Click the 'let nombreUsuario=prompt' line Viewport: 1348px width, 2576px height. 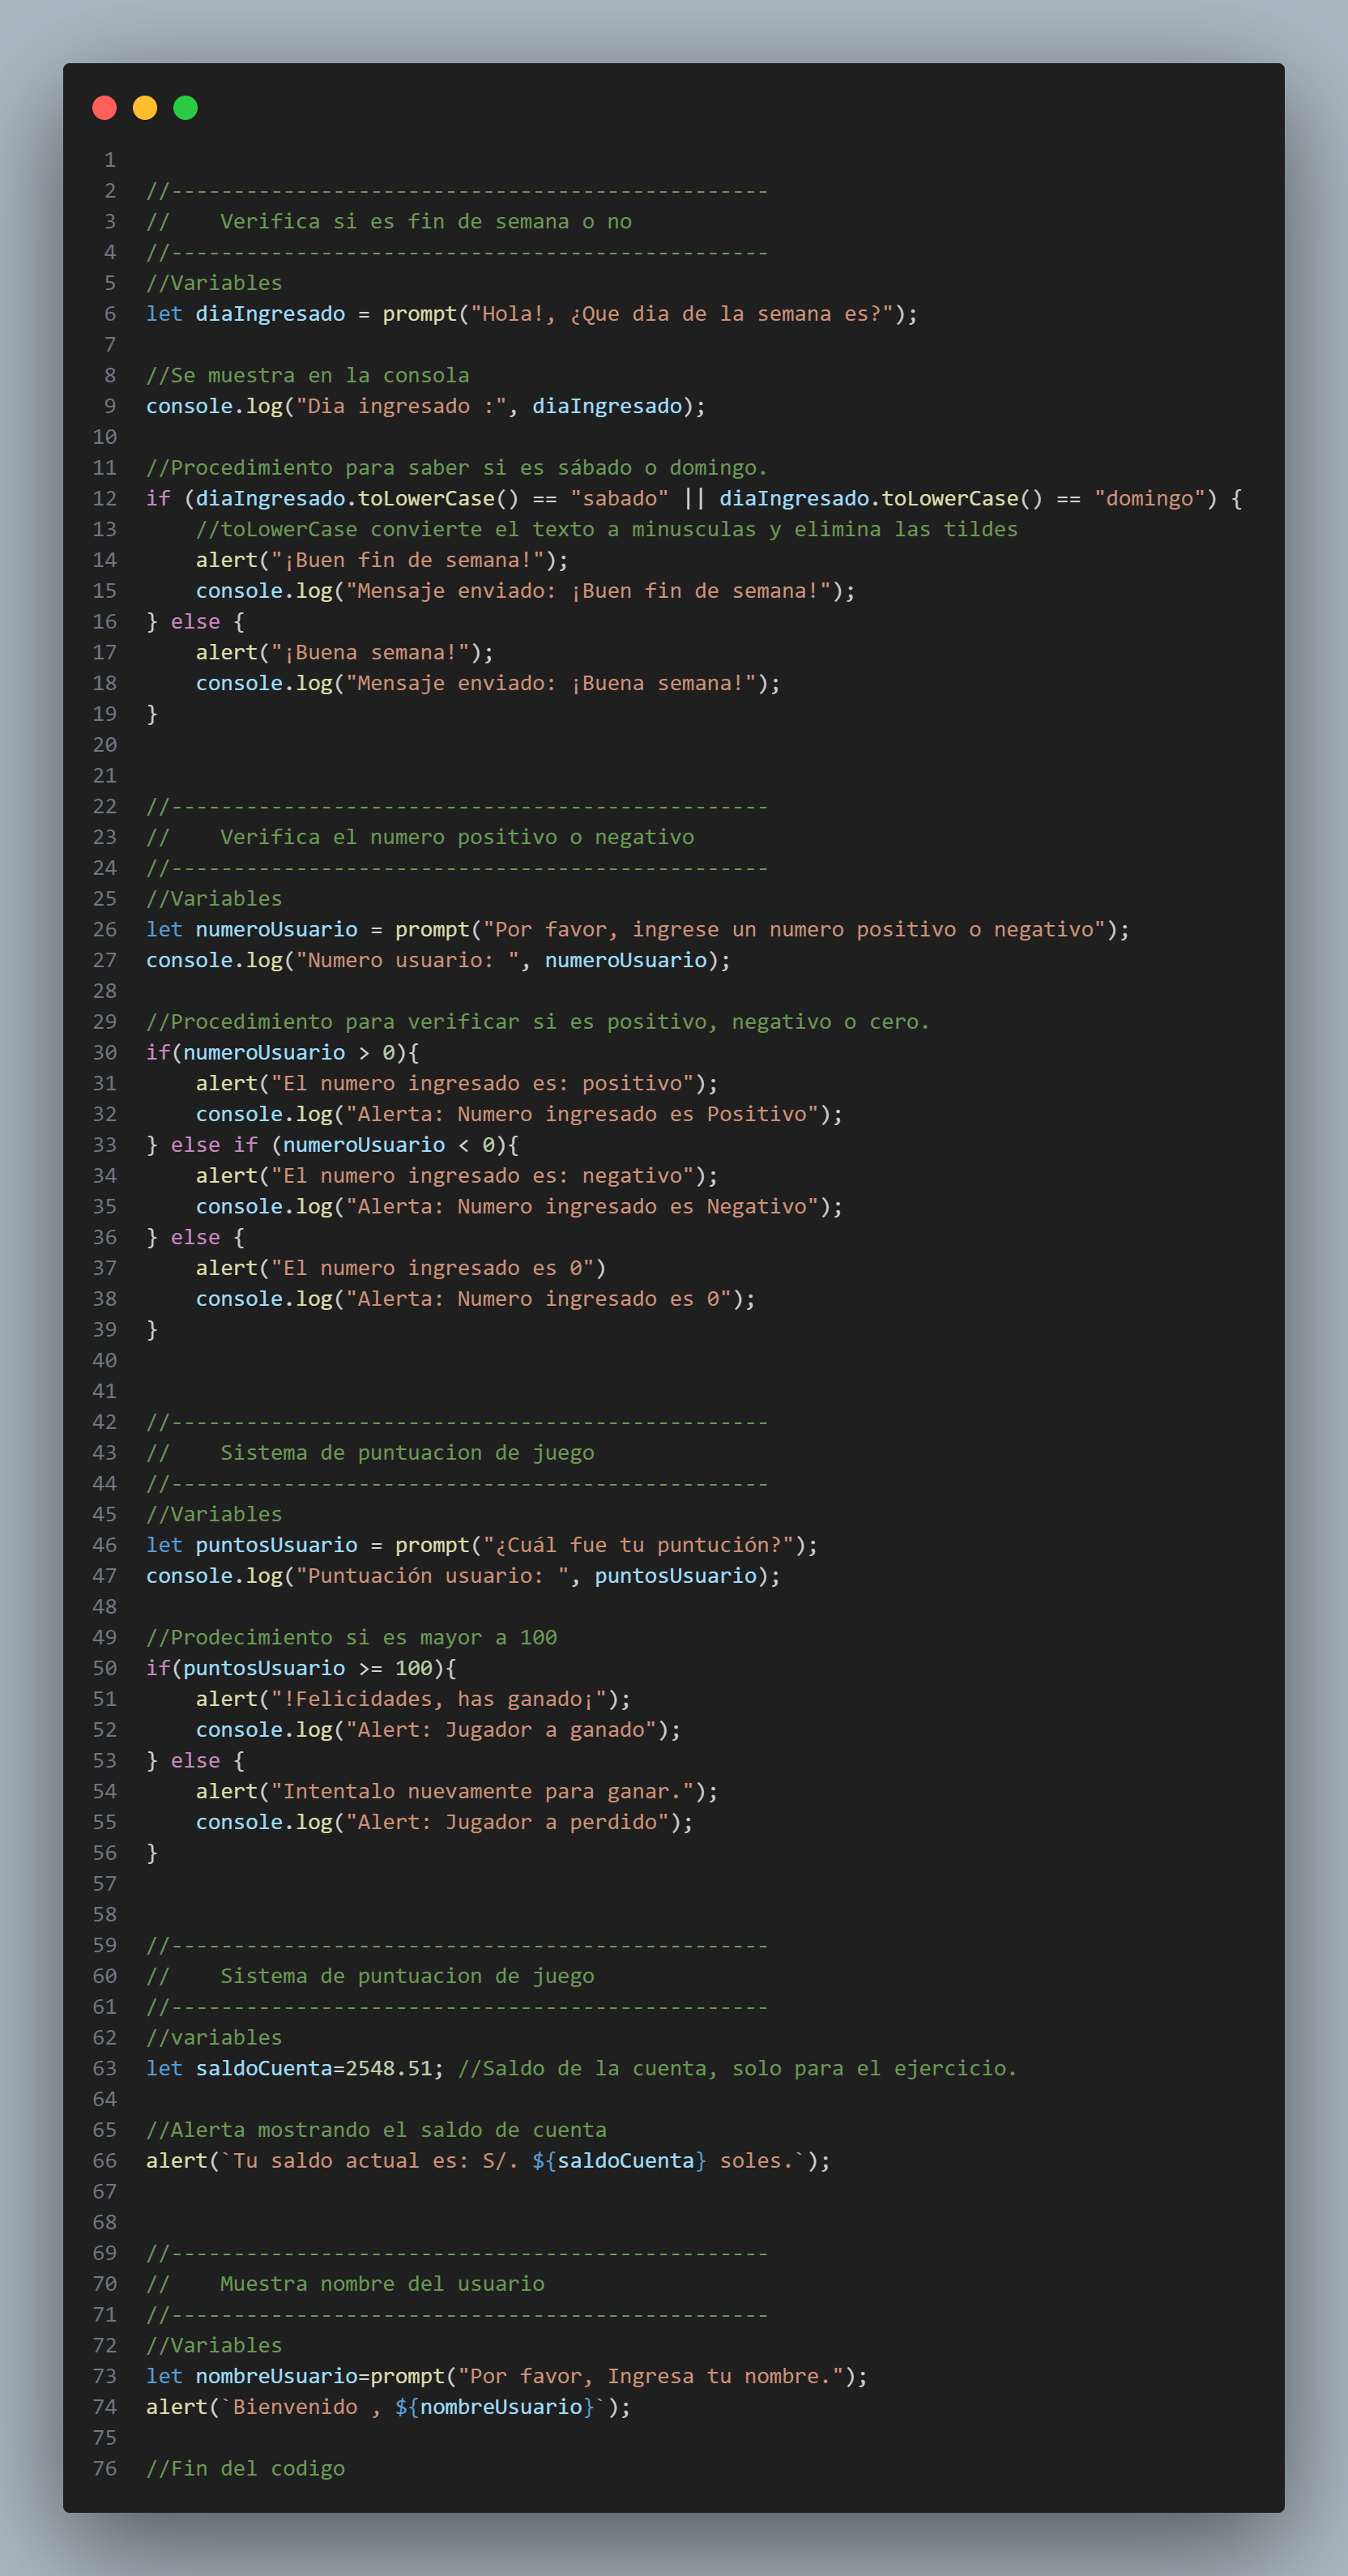(507, 2376)
